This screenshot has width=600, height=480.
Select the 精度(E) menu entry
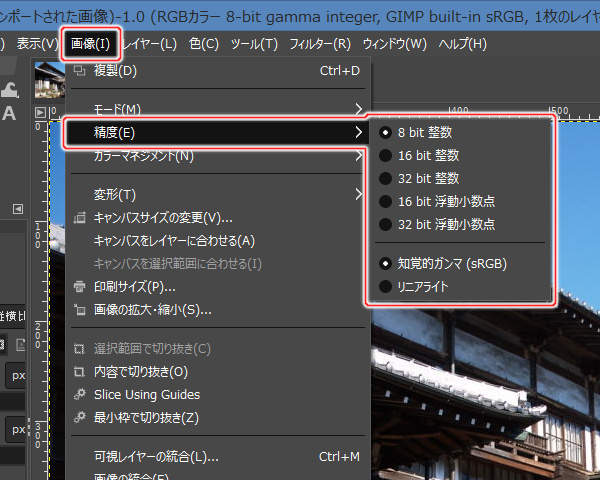pyautogui.click(x=217, y=132)
